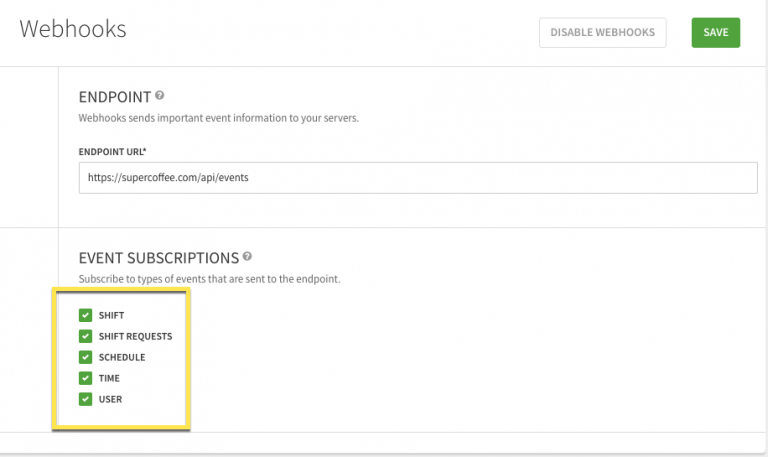Toggle the USER event checkbox
This screenshot has height=457, width=768.
pyautogui.click(x=85, y=399)
